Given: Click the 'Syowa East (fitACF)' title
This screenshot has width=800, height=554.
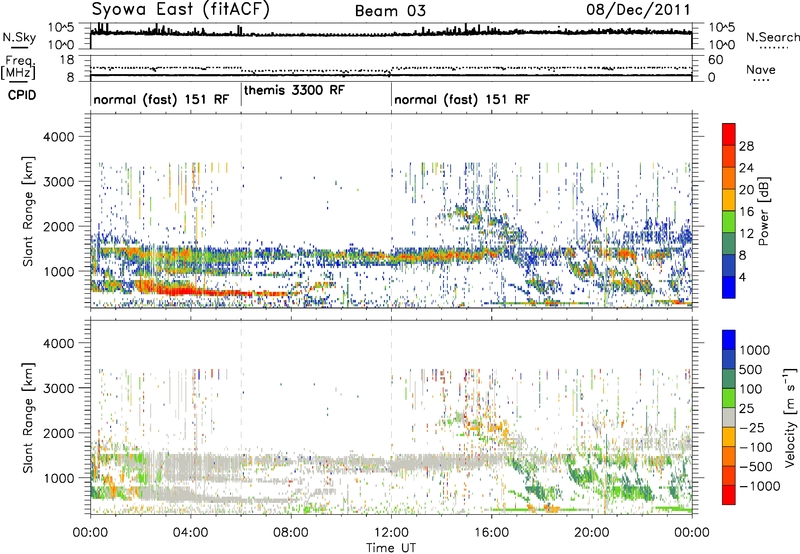Looking at the screenshot, I should tap(181, 10).
